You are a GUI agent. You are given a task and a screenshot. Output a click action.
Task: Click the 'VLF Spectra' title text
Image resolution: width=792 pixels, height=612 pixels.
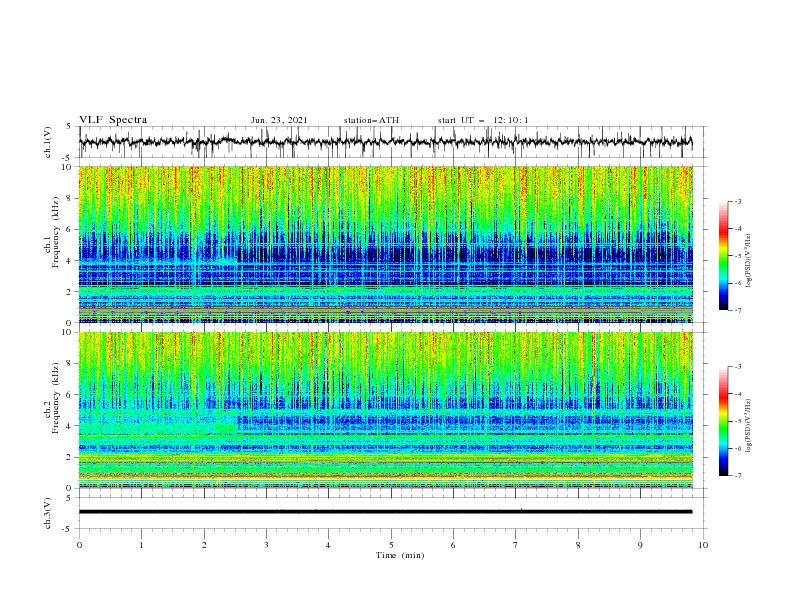coord(113,120)
